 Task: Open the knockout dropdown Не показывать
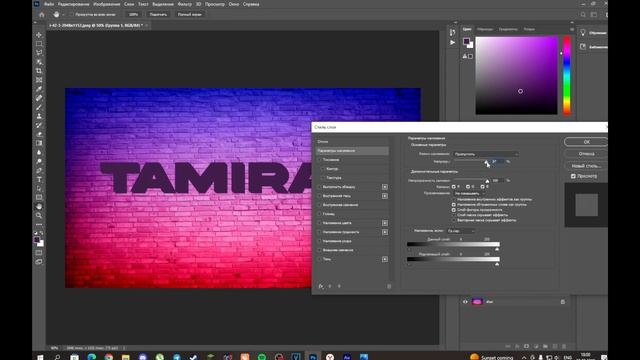click(469, 193)
